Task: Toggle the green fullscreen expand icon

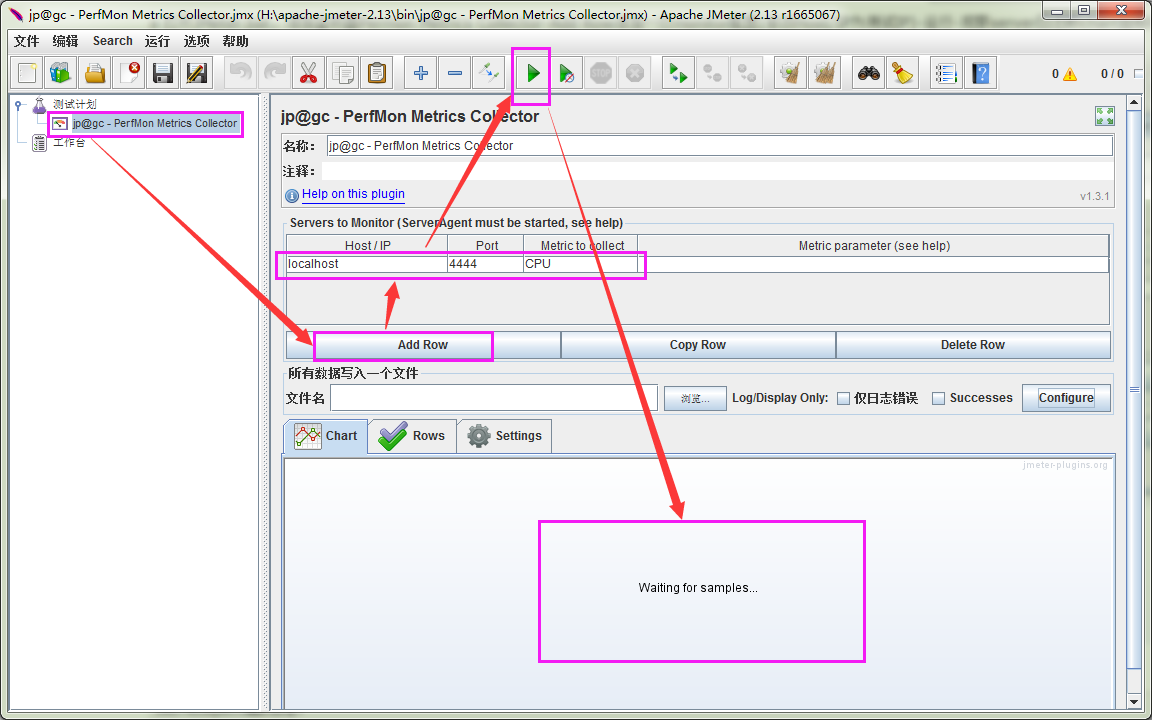Action: 1104,115
